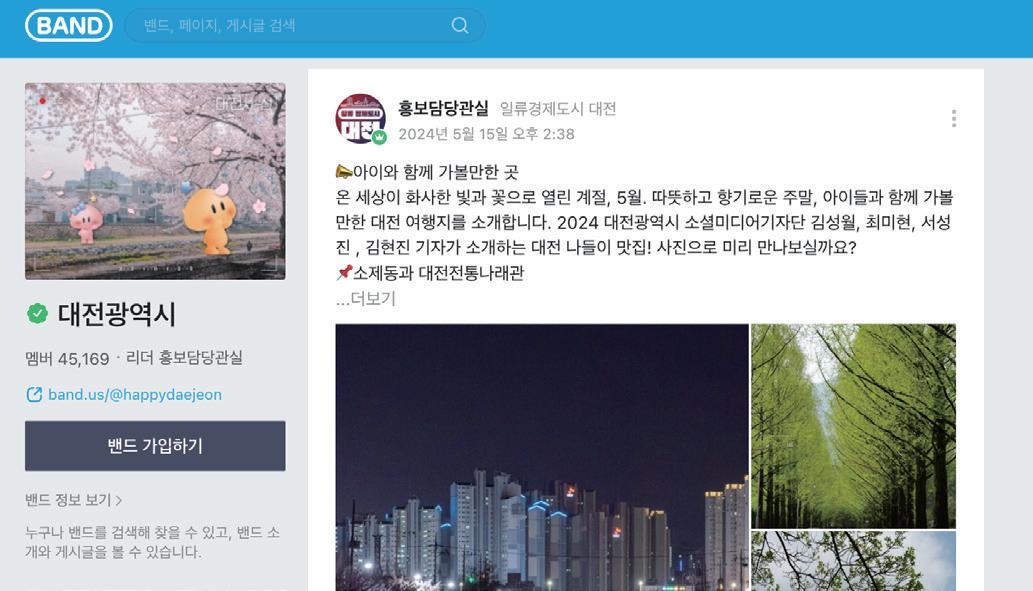Open the lower-right tree branches photo

(853, 561)
